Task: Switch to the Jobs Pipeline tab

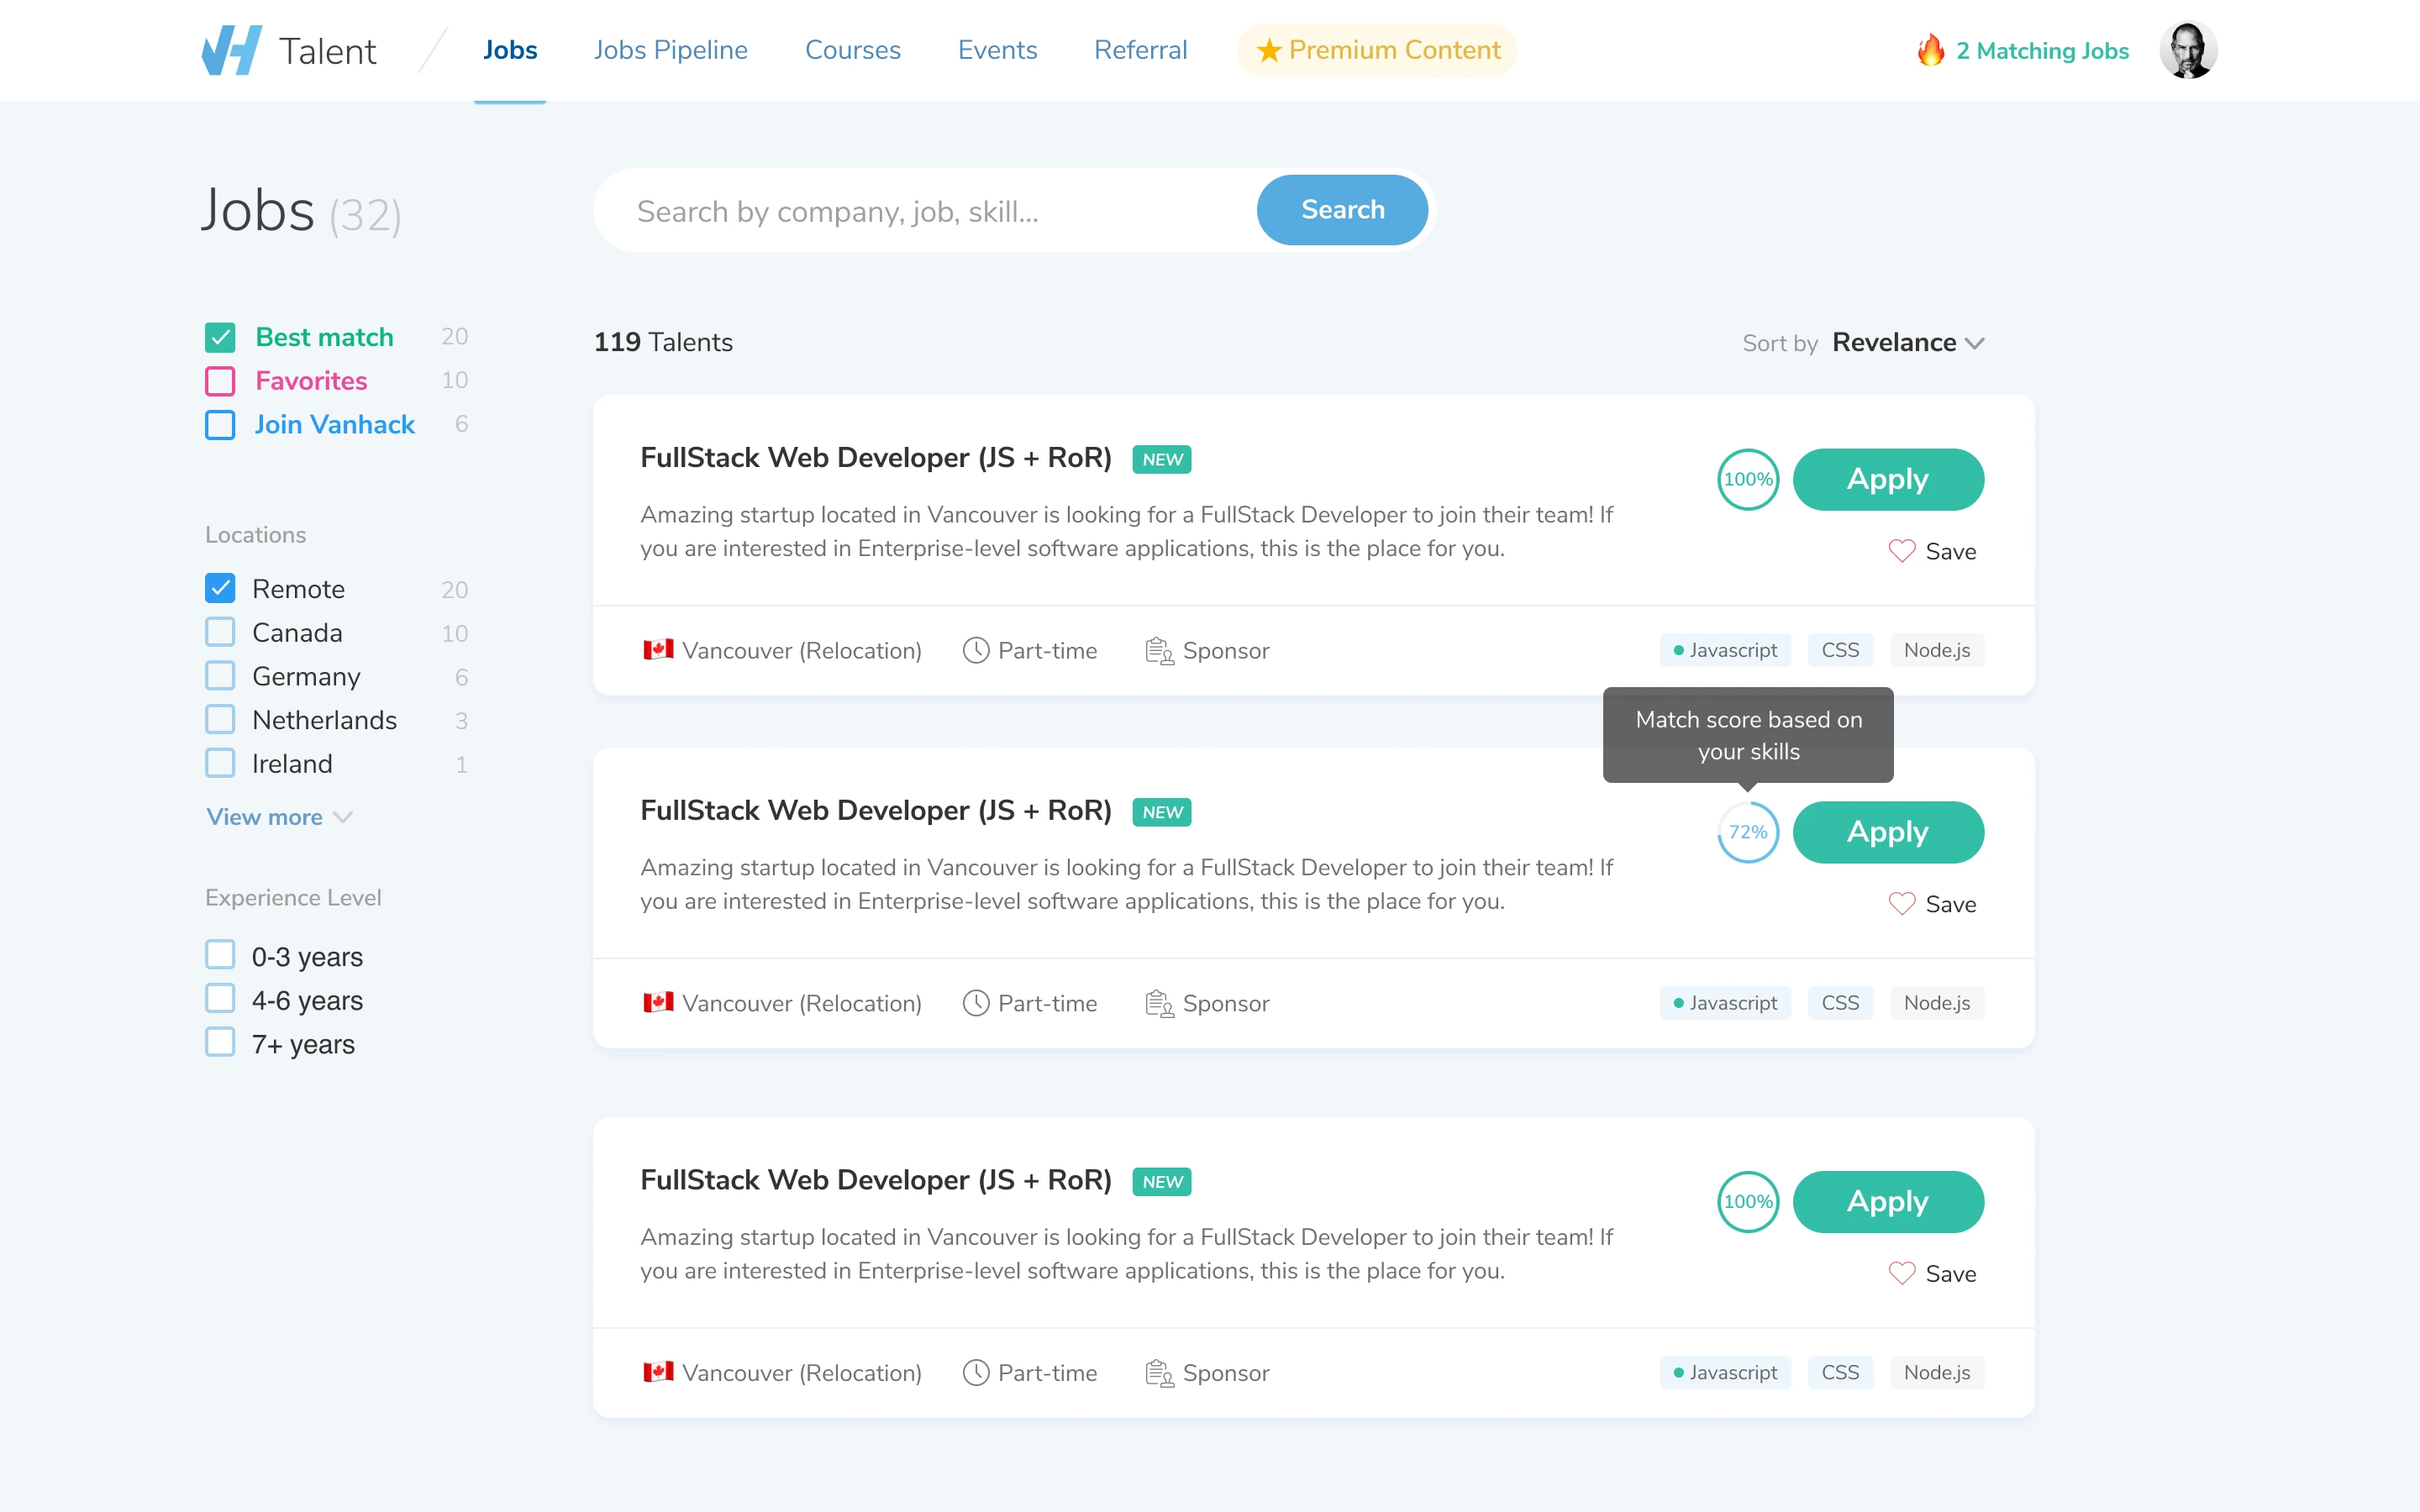Action: point(671,49)
